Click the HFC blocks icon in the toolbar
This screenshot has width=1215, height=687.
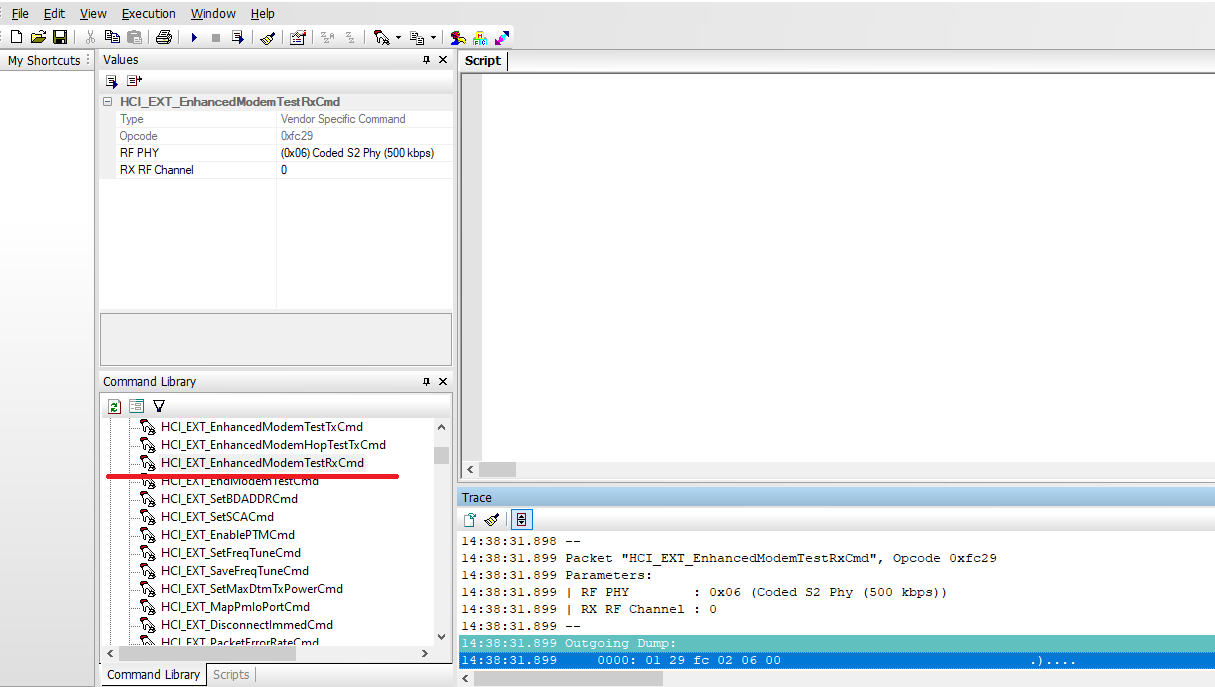pos(480,37)
